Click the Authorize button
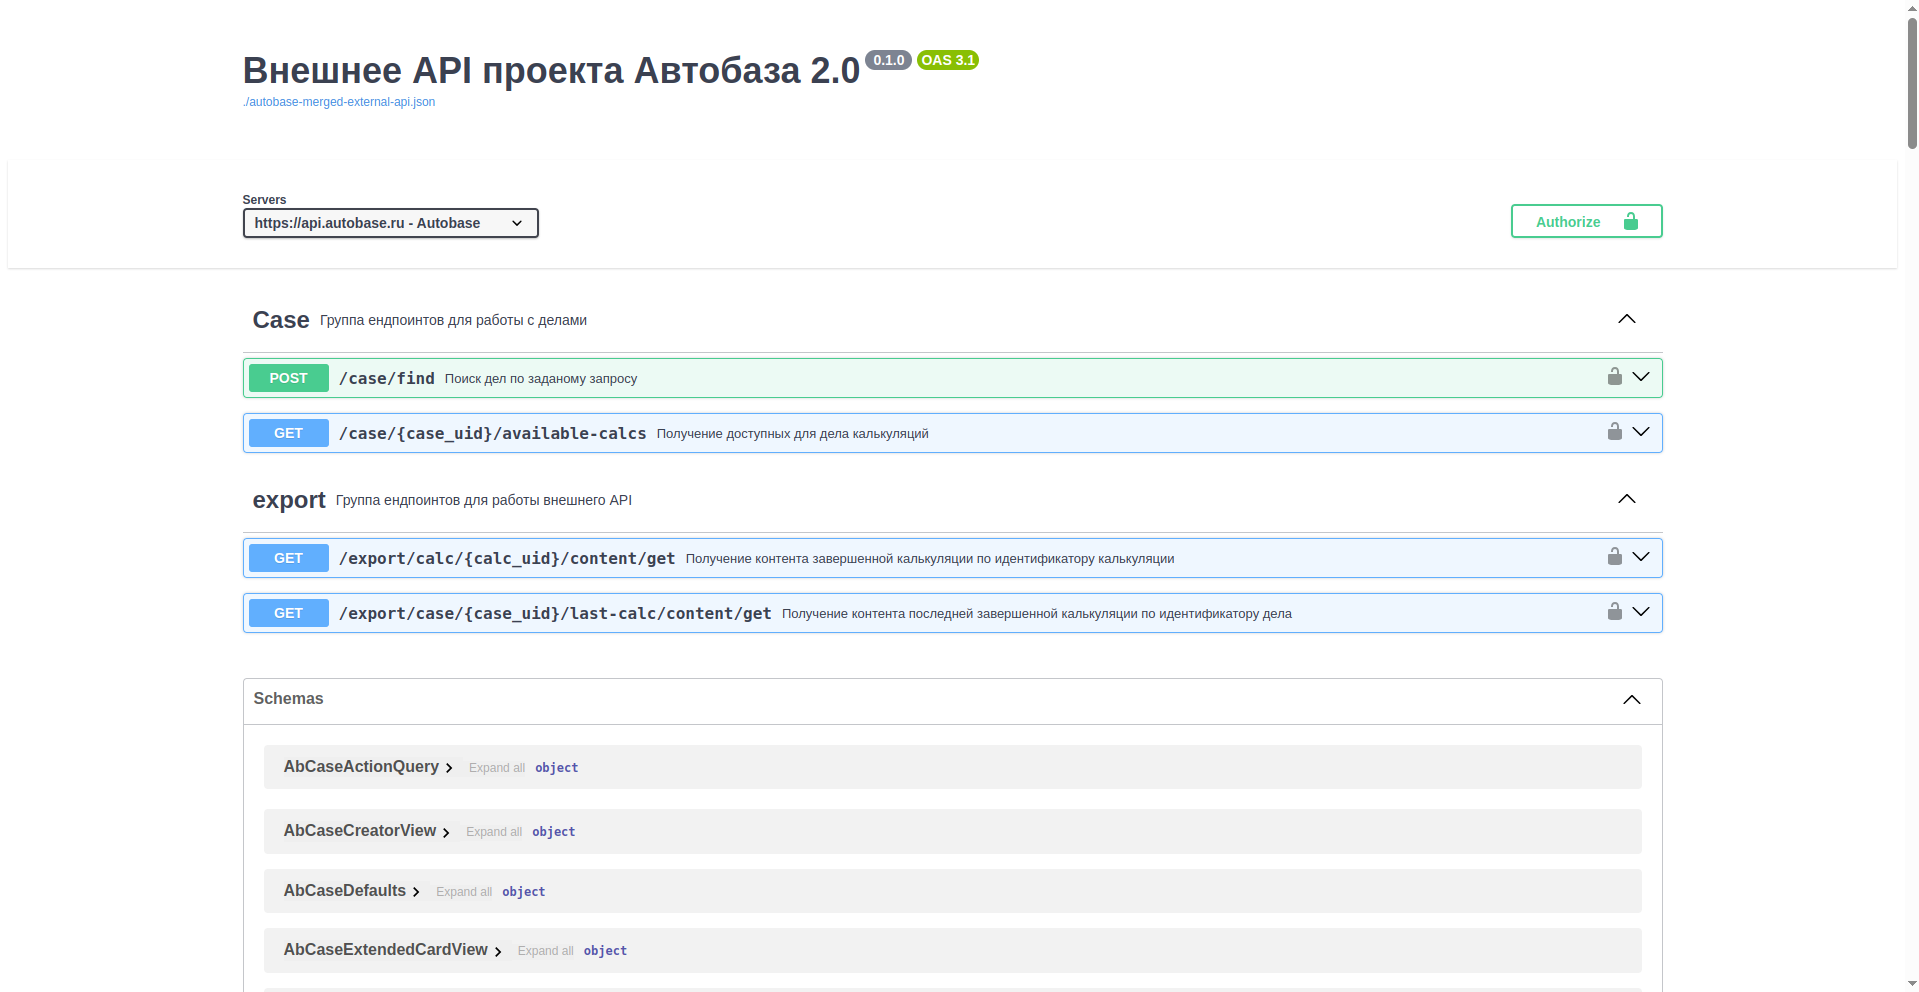 click(x=1586, y=221)
